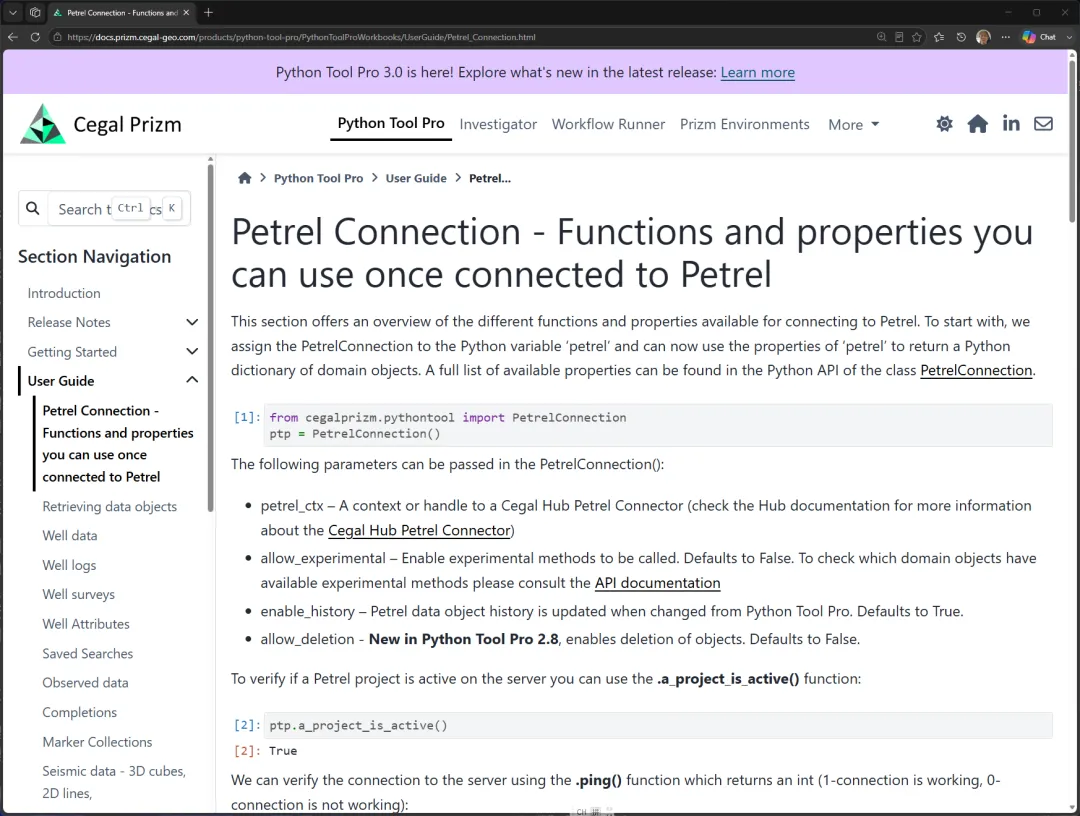1080x816 pixels.
Task: Open the Investigator nav item
Action: pyautogui.click(x=498, y=124)
